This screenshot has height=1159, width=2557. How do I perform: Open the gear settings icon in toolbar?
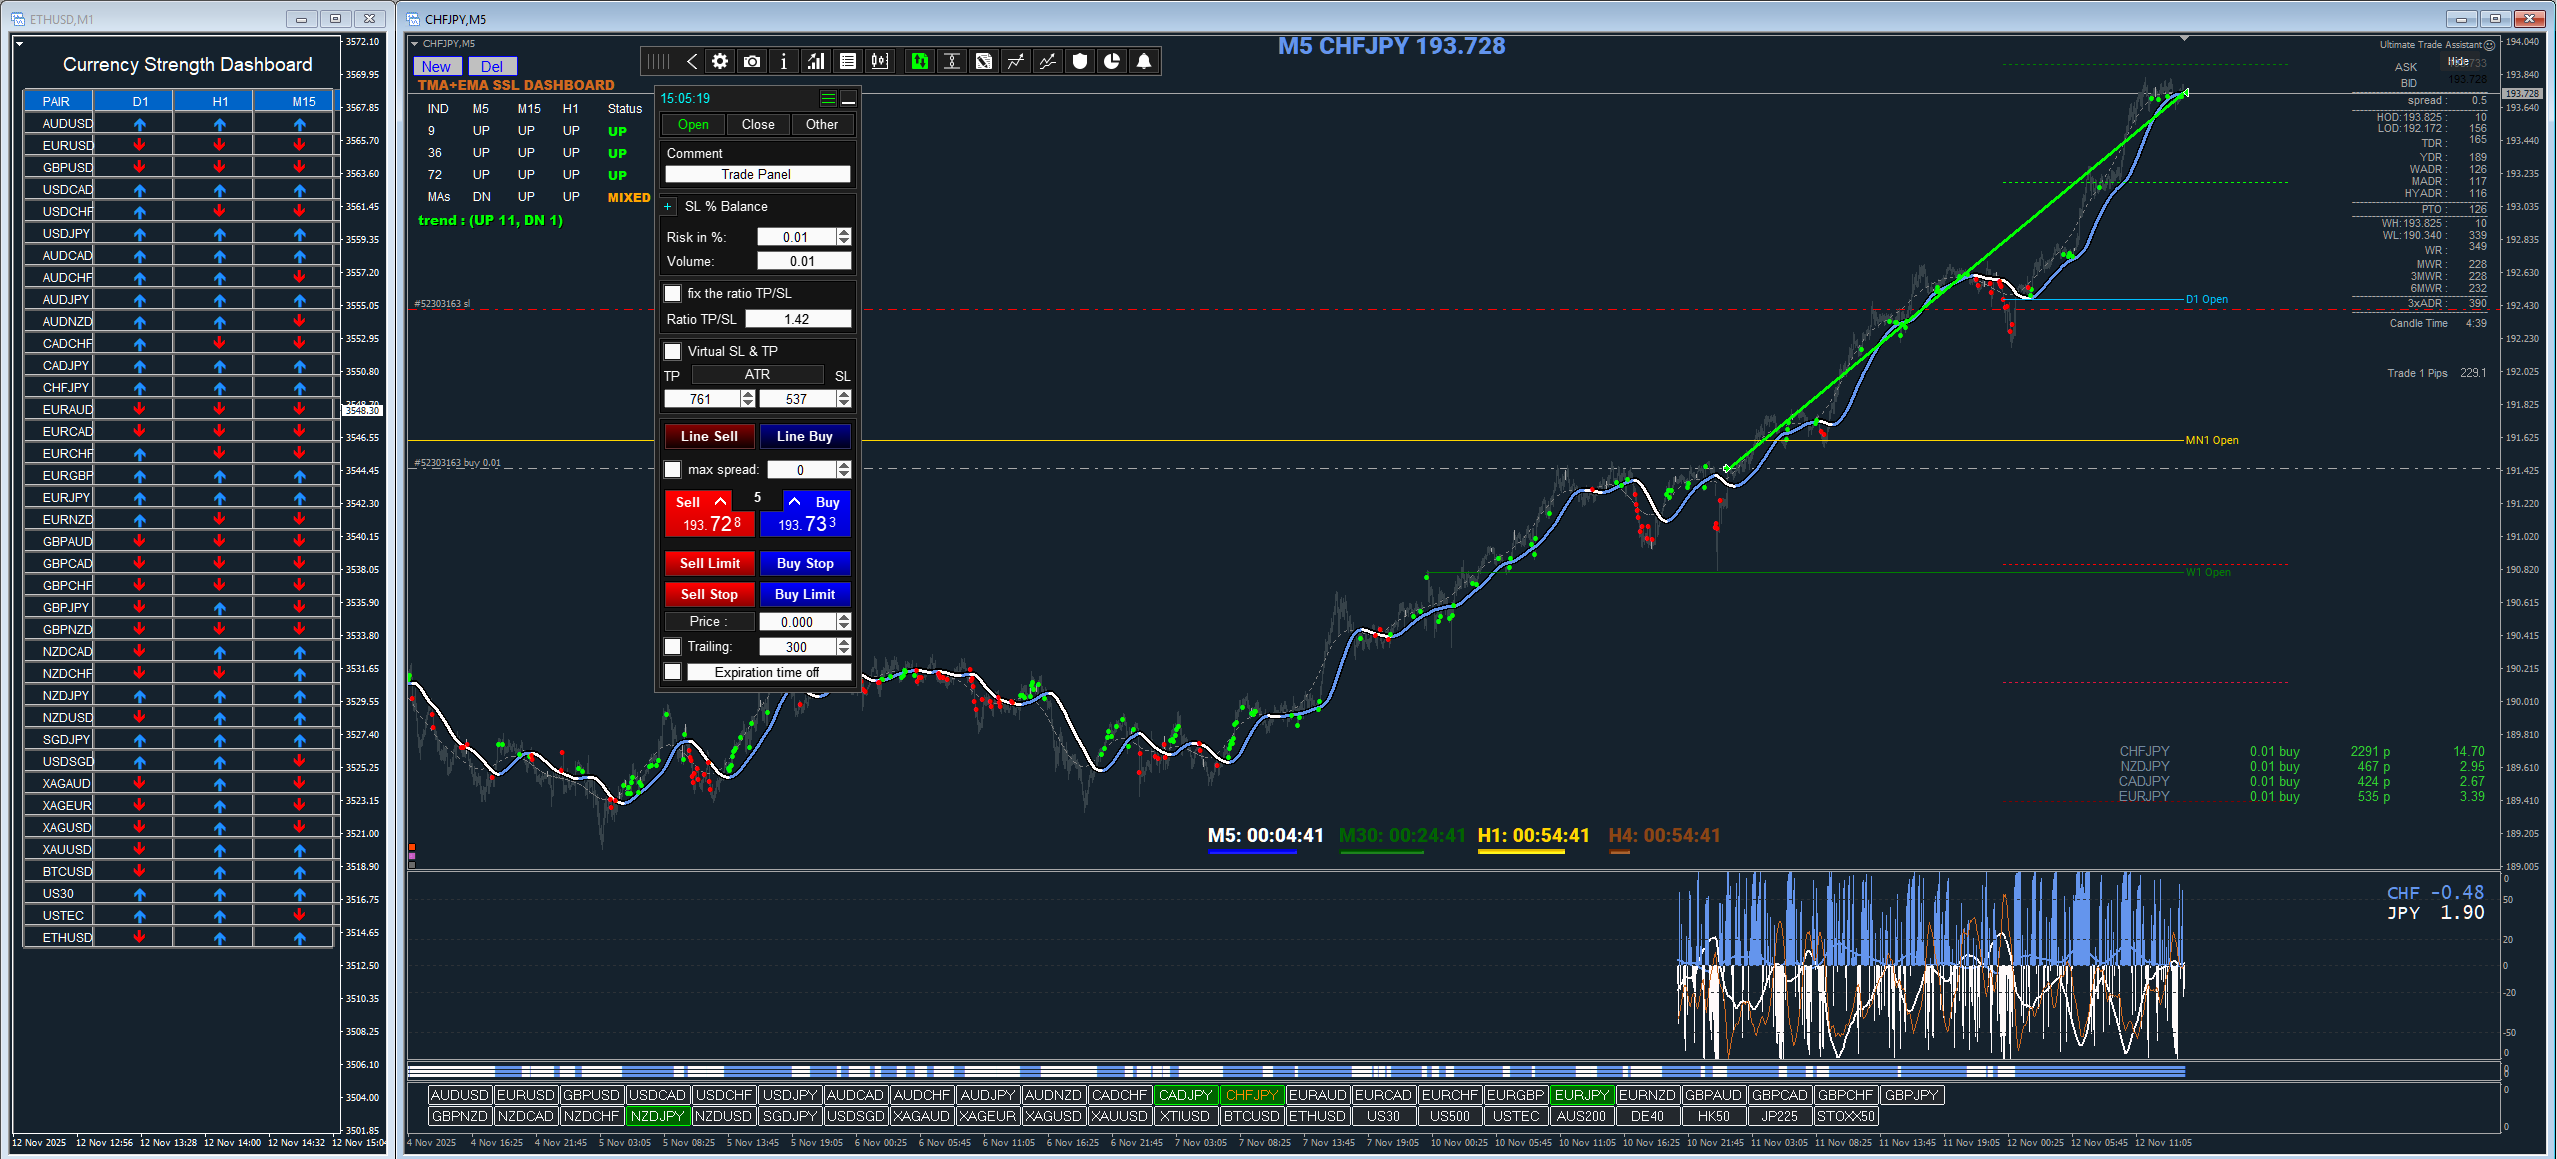coord(720,62)
